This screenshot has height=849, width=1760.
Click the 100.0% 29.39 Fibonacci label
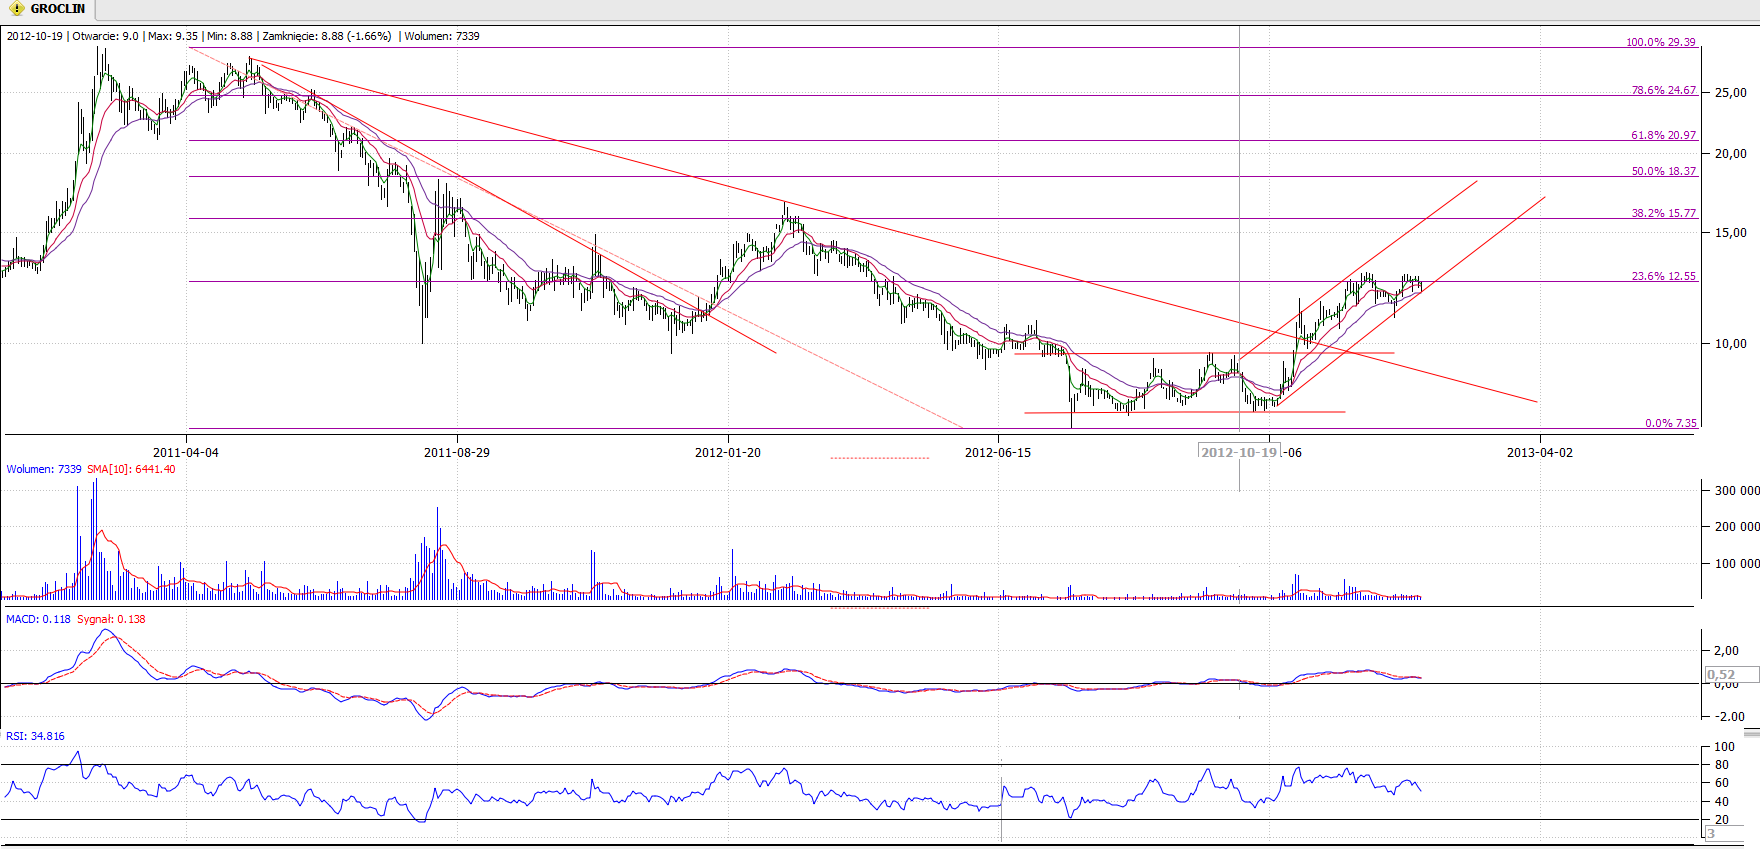[1661, 42]
